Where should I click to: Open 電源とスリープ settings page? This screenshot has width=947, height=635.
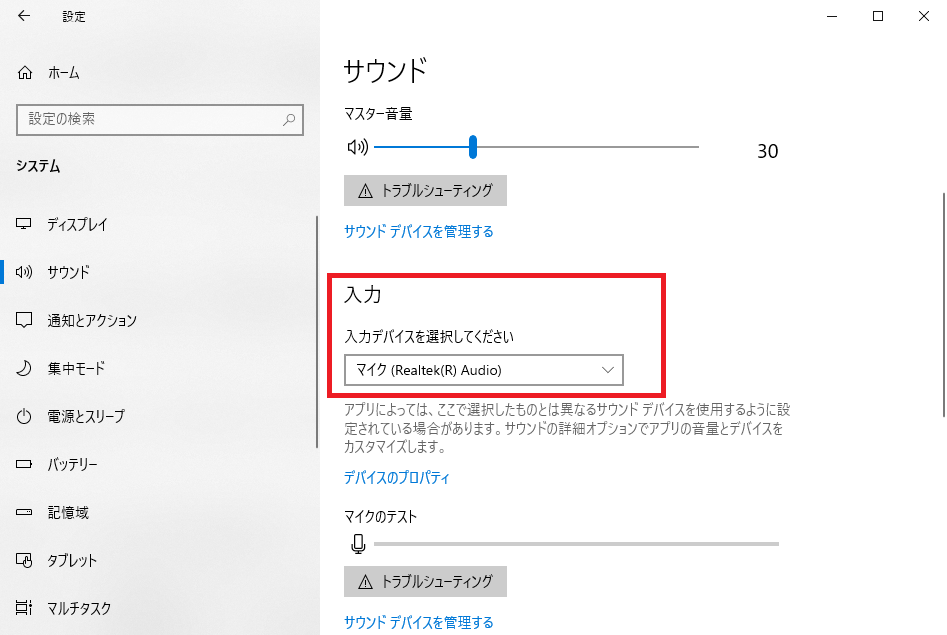tap(86, 416)
